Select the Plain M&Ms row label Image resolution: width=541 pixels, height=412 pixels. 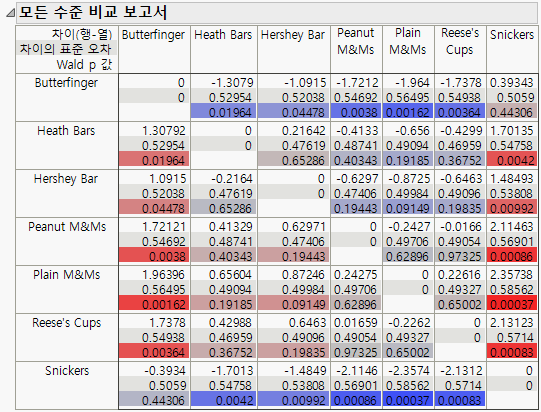coord(67,275)
